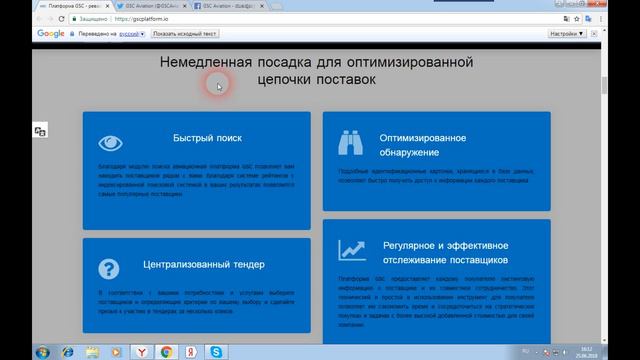Click the secure padlock icon in address bar
The height and width of the screenshot is (360, 640).
point(74,19)
